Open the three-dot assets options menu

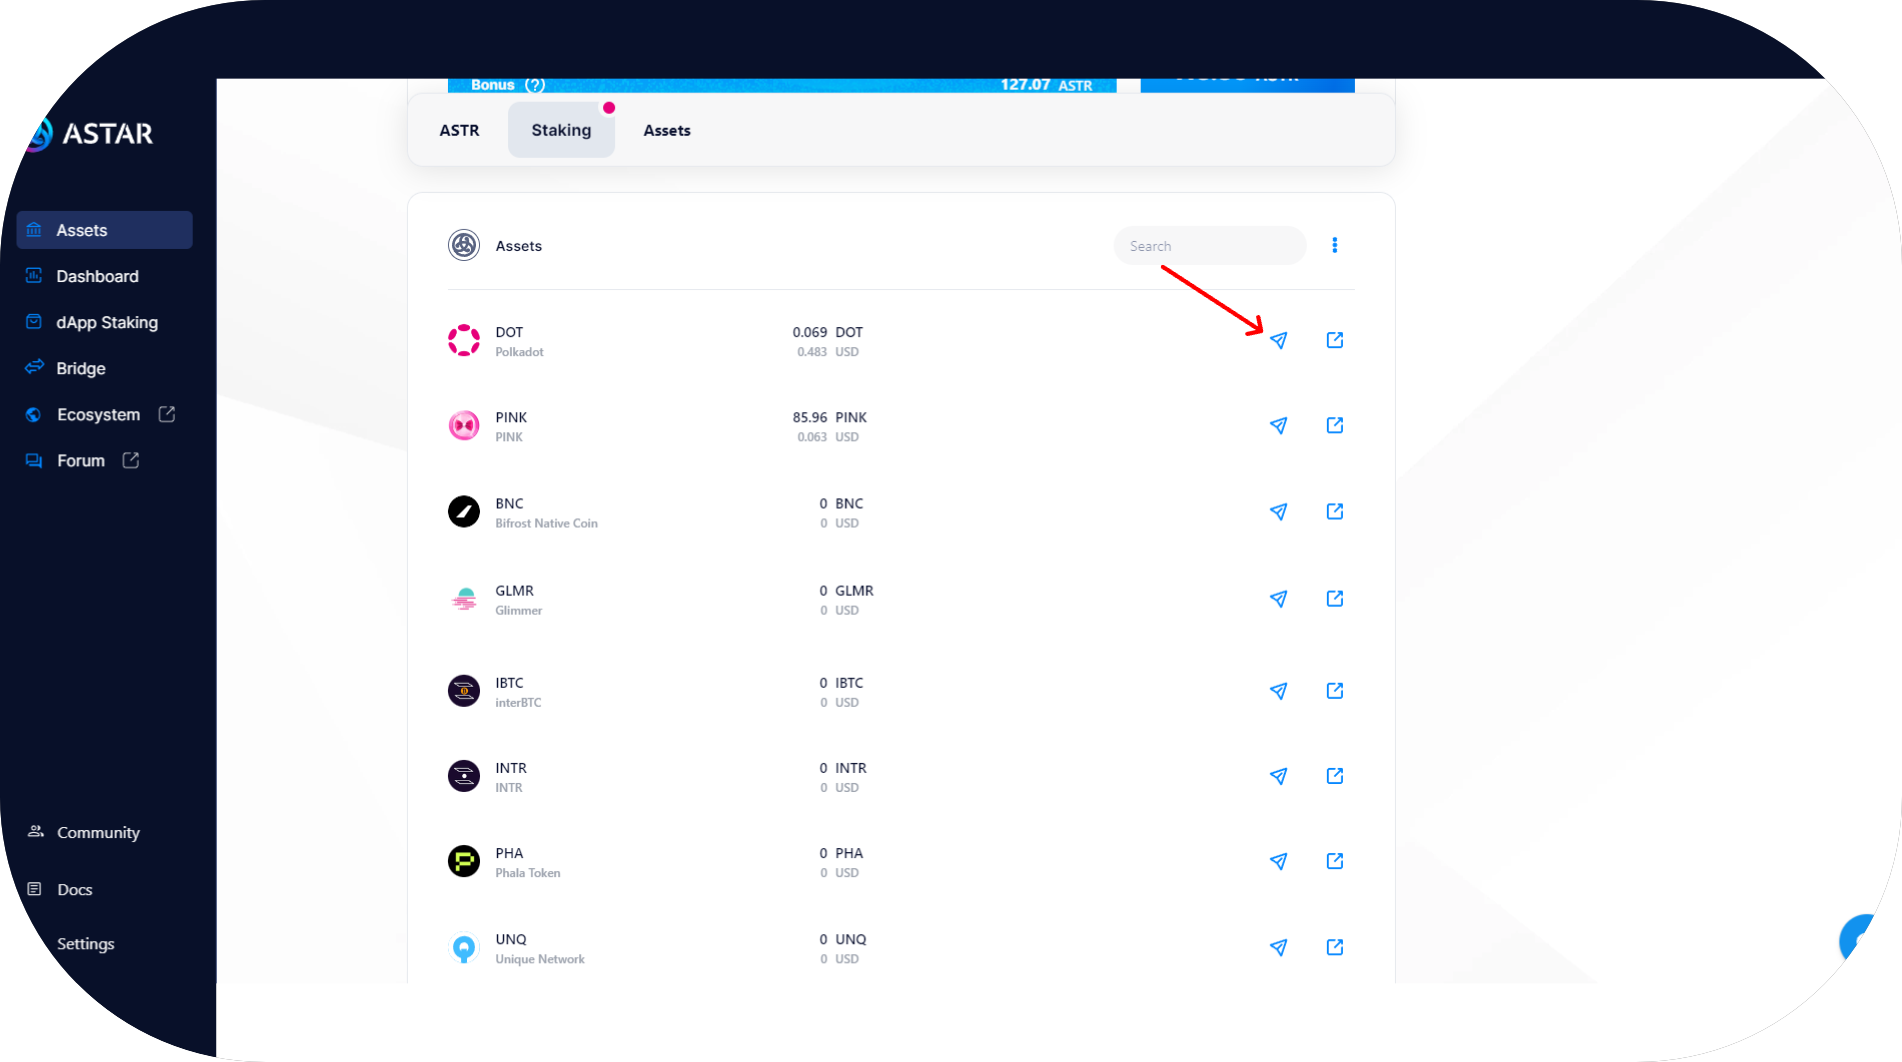(x=1334, y=246)
